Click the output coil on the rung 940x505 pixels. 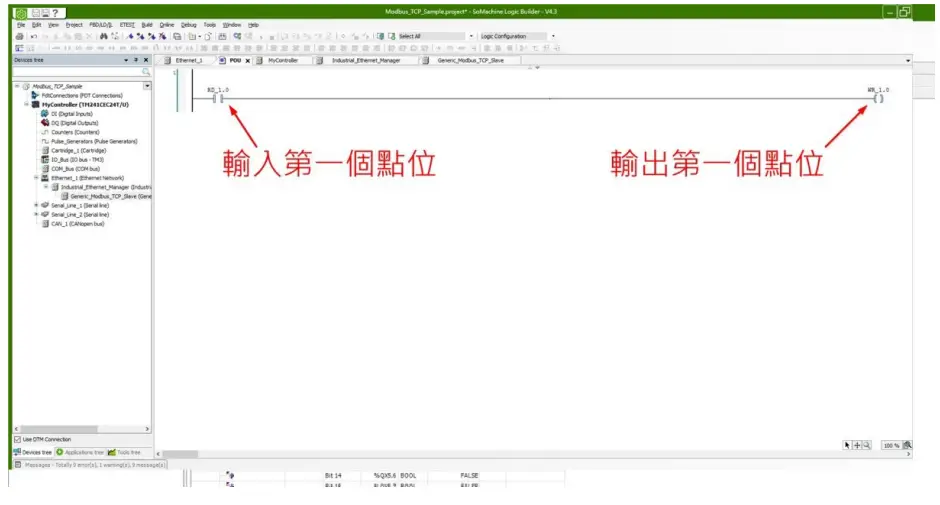pos(878,98)
